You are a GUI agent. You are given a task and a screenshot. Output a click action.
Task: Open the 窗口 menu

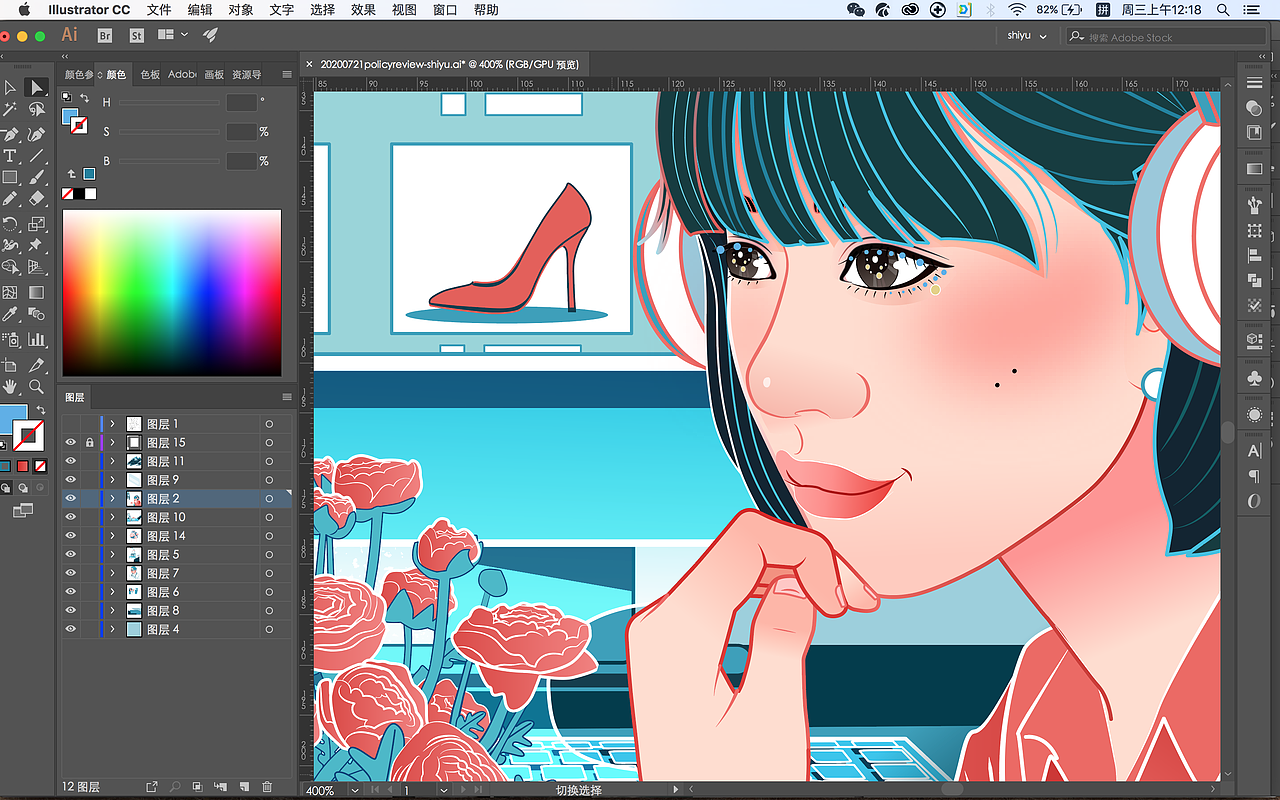[x=445, y=10]
